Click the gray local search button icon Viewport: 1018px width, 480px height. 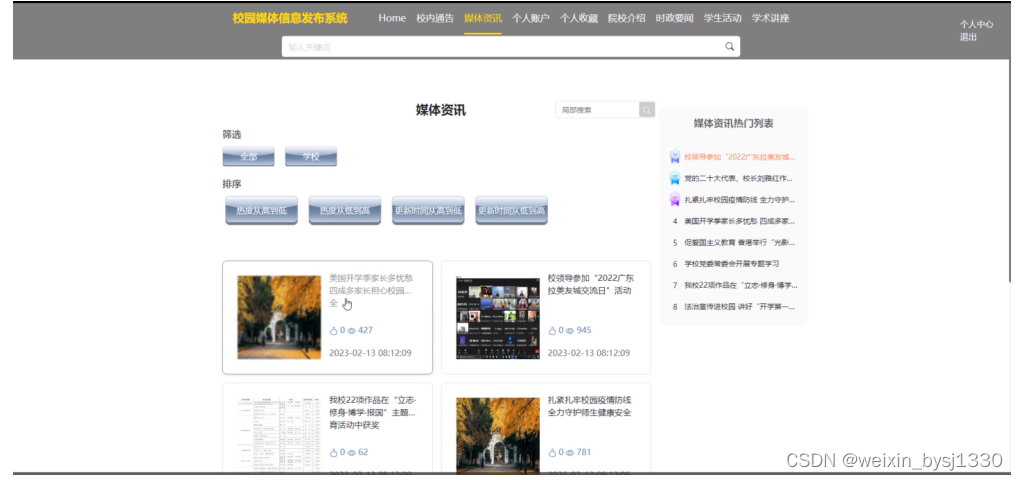click(647, 110)
